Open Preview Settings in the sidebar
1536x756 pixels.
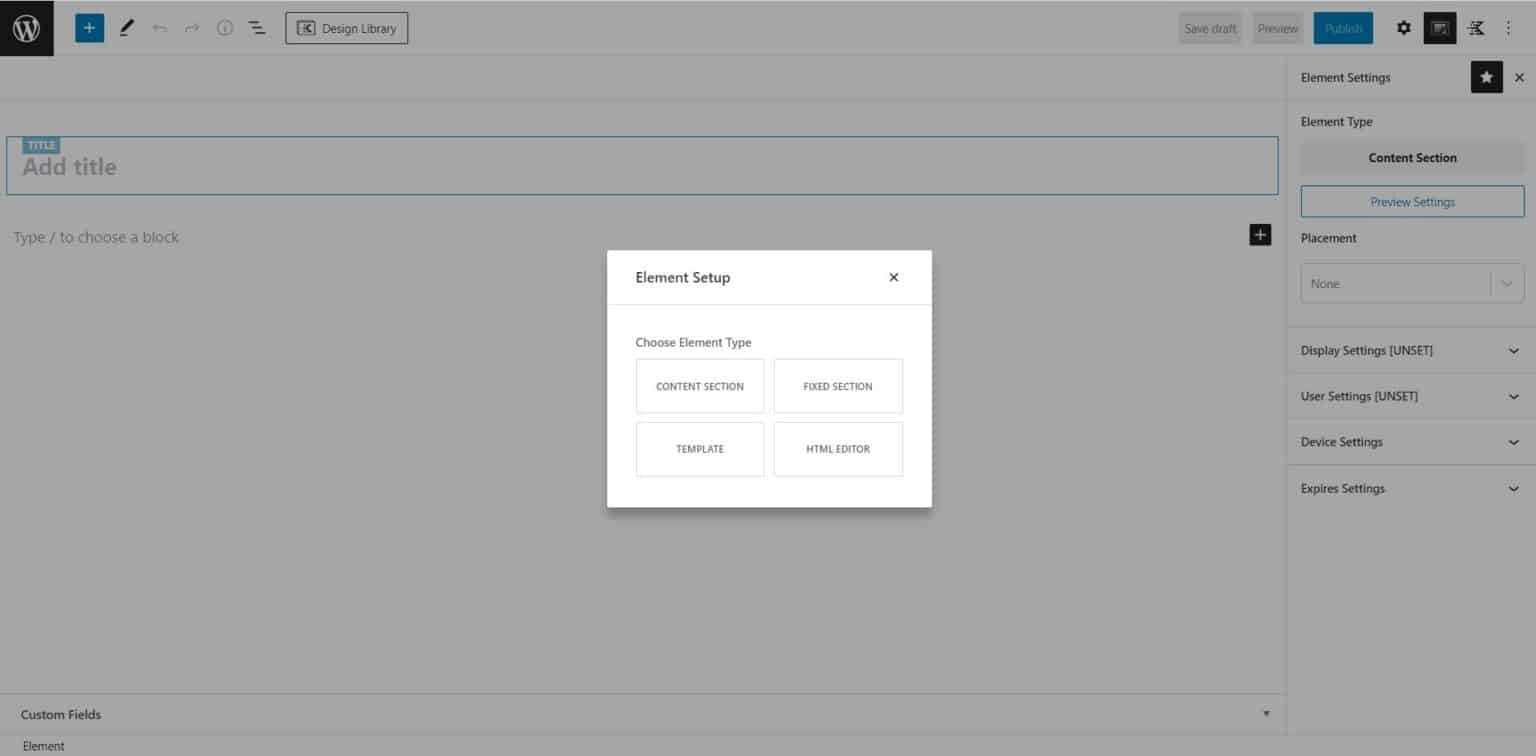1412,201
